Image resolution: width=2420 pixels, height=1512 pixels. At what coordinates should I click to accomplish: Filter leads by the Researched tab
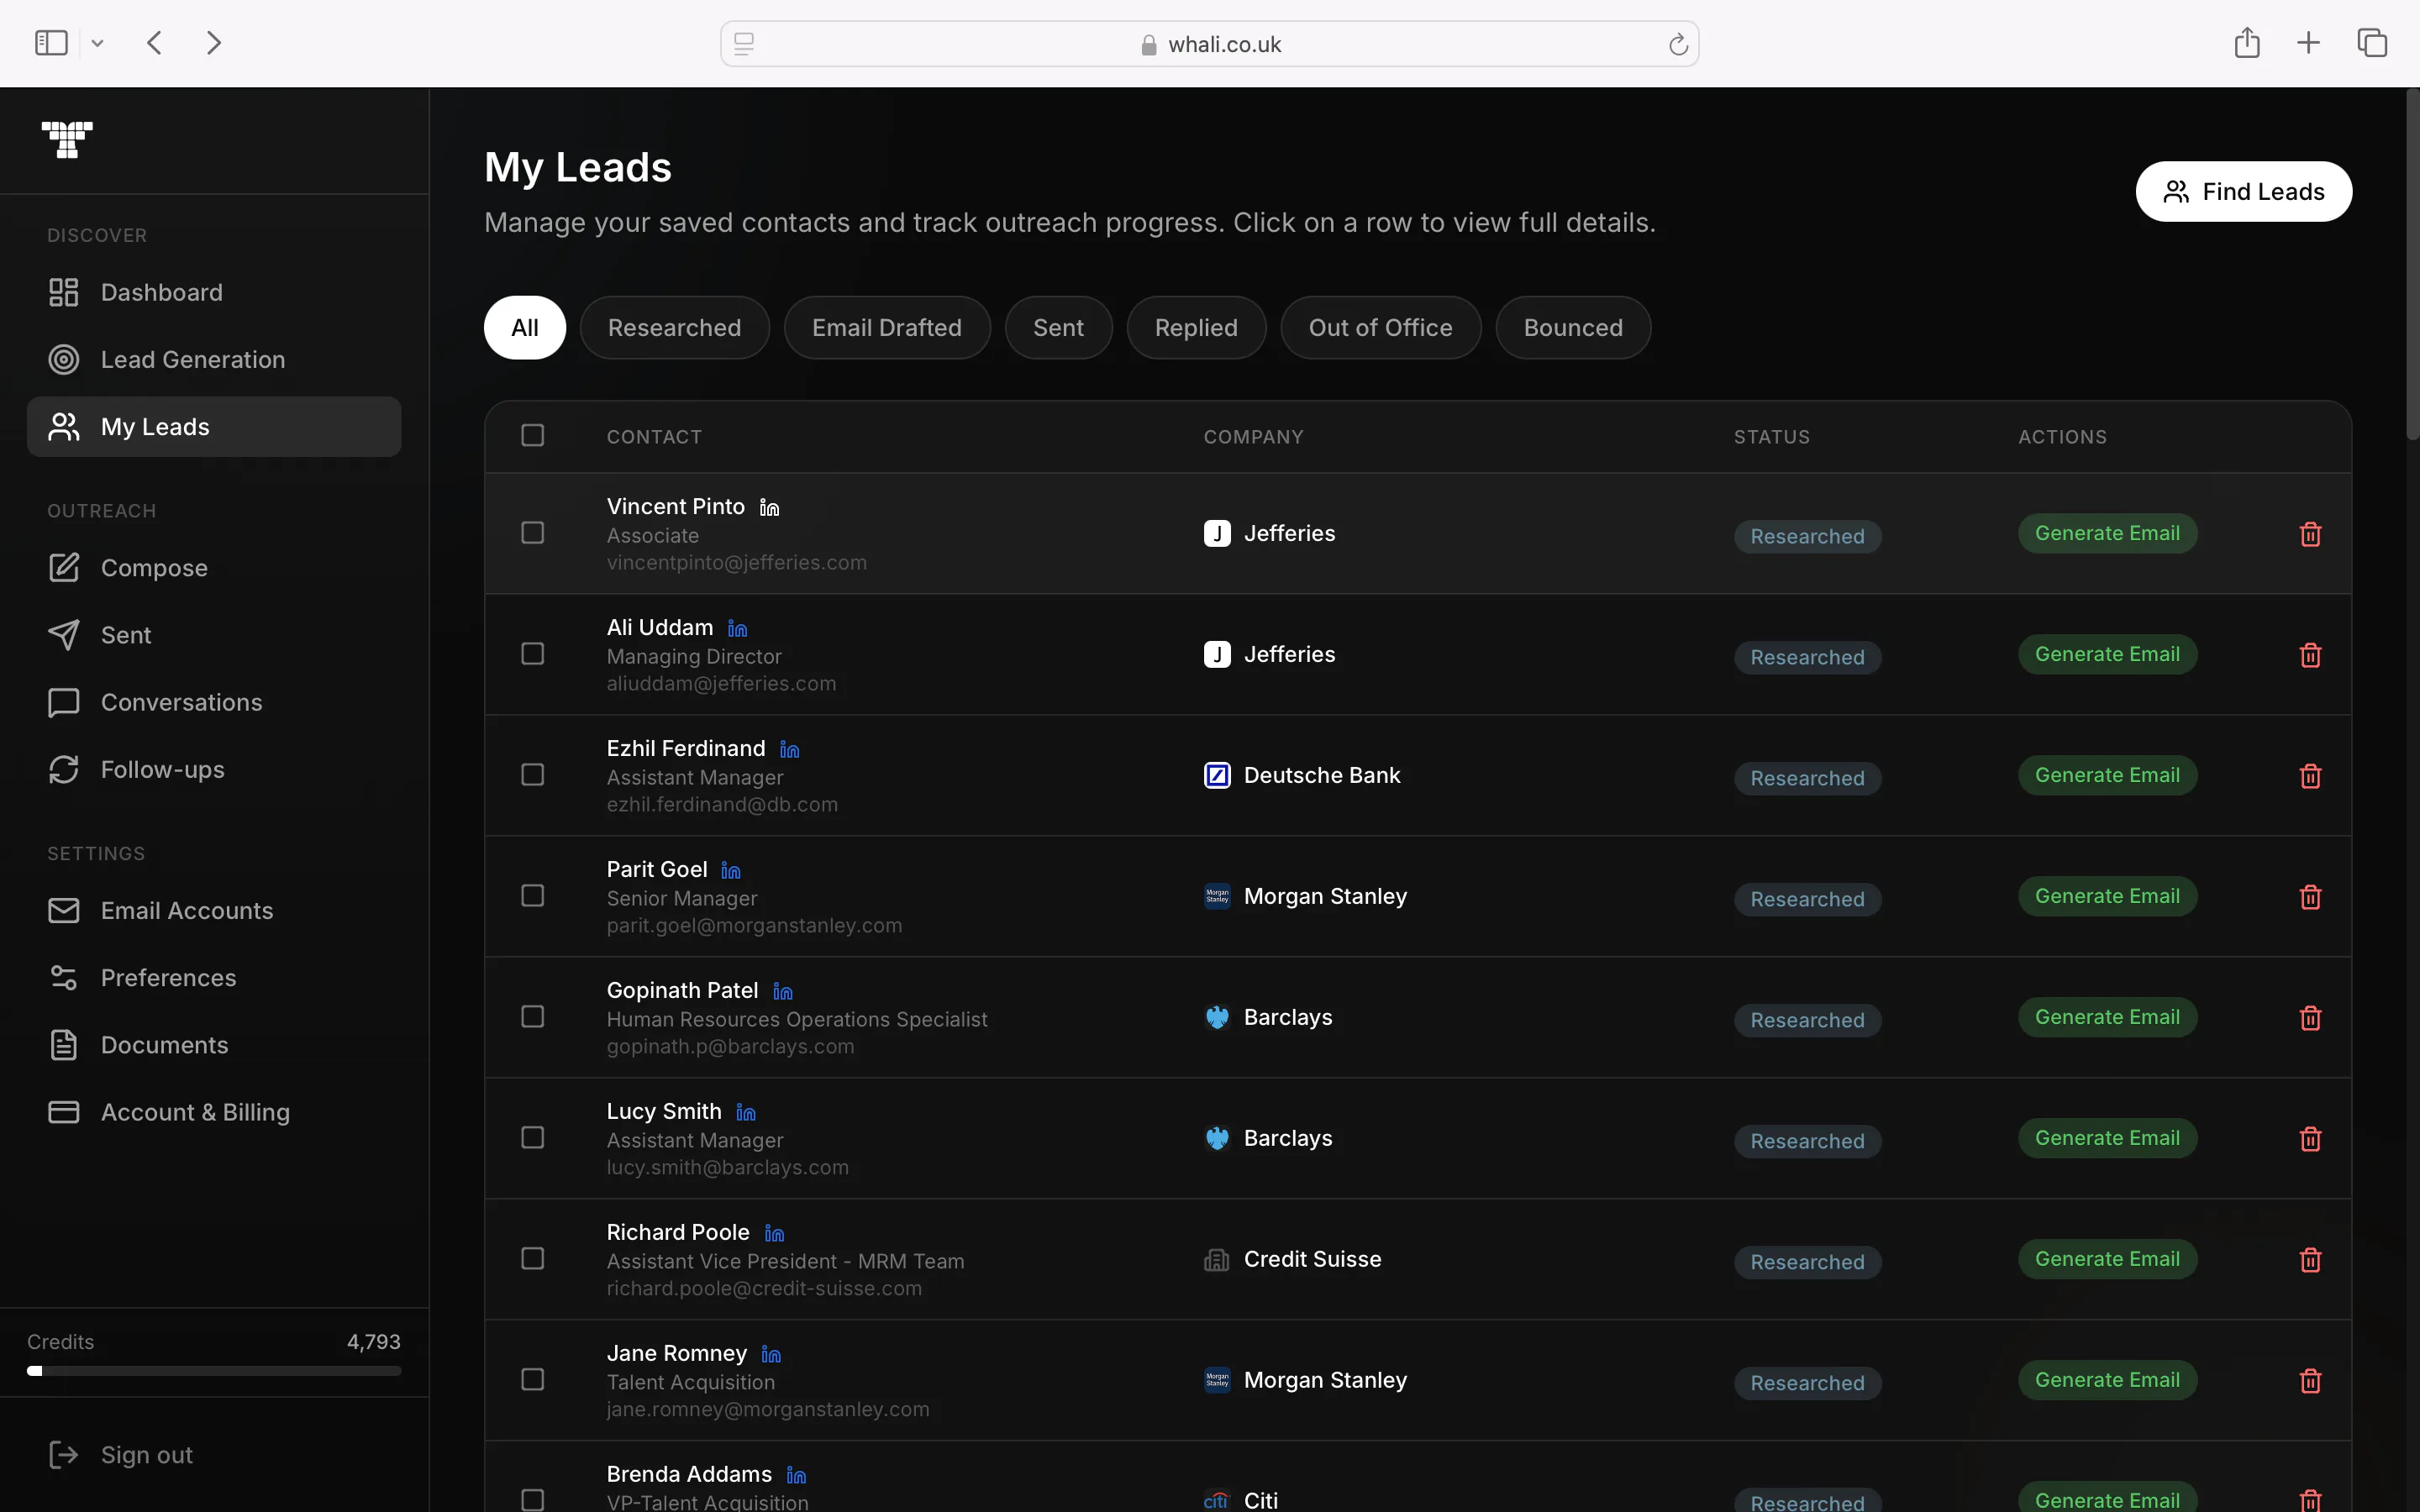click(x=675, y=328)
